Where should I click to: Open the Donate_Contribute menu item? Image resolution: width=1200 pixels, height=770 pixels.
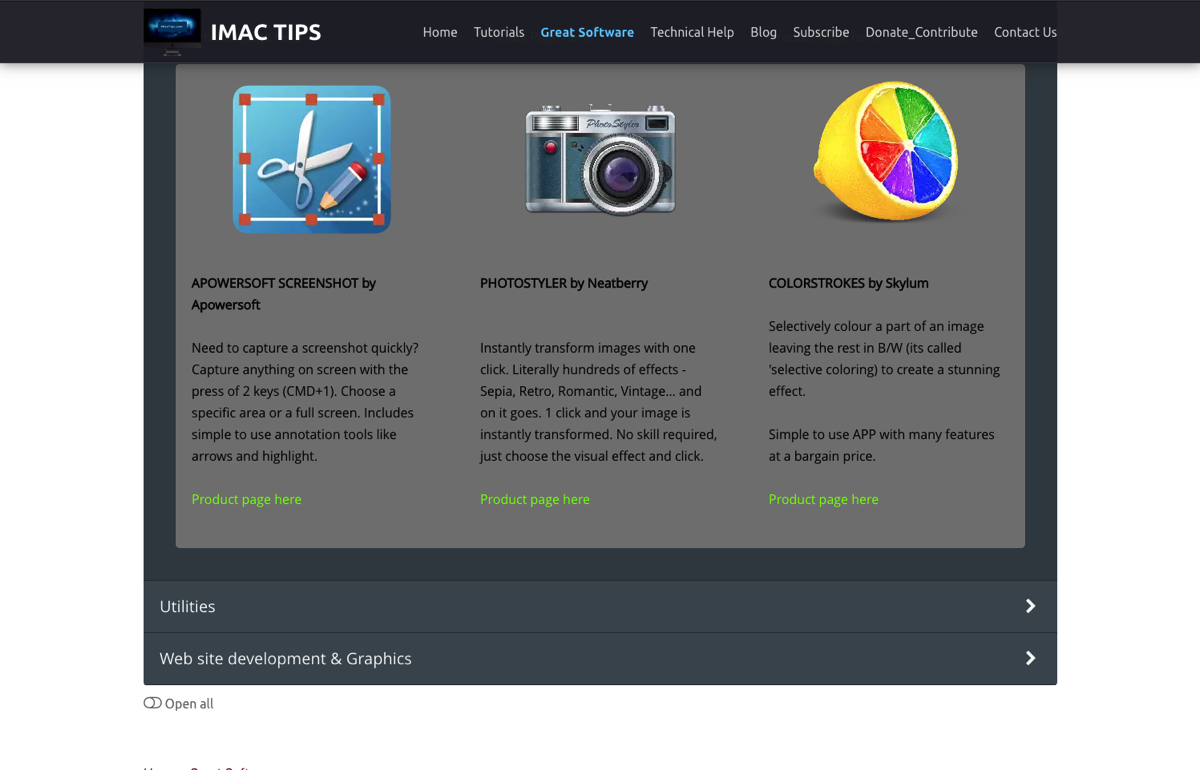922,32
